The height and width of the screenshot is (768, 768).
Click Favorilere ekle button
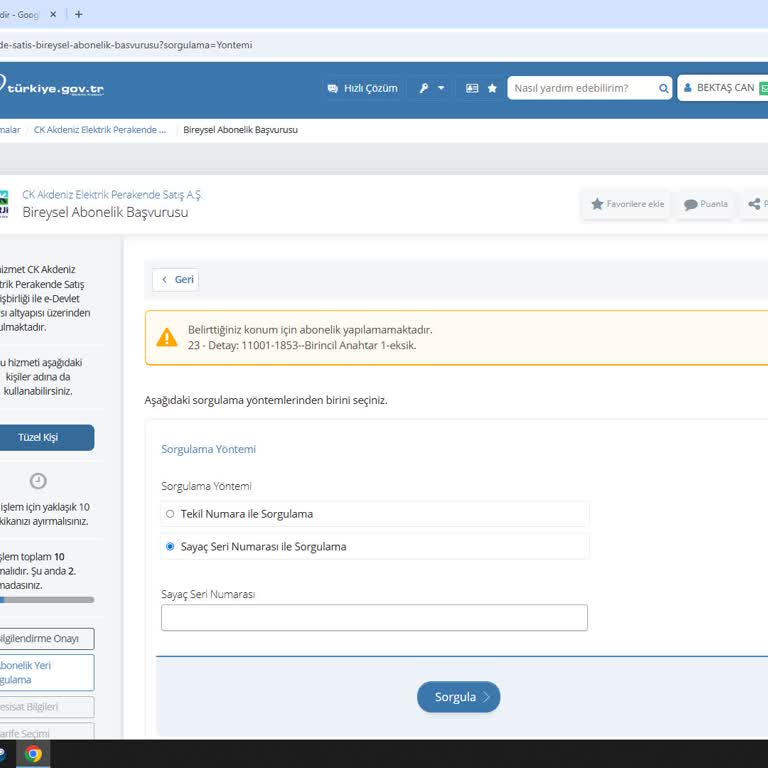[x=626, y=204]
